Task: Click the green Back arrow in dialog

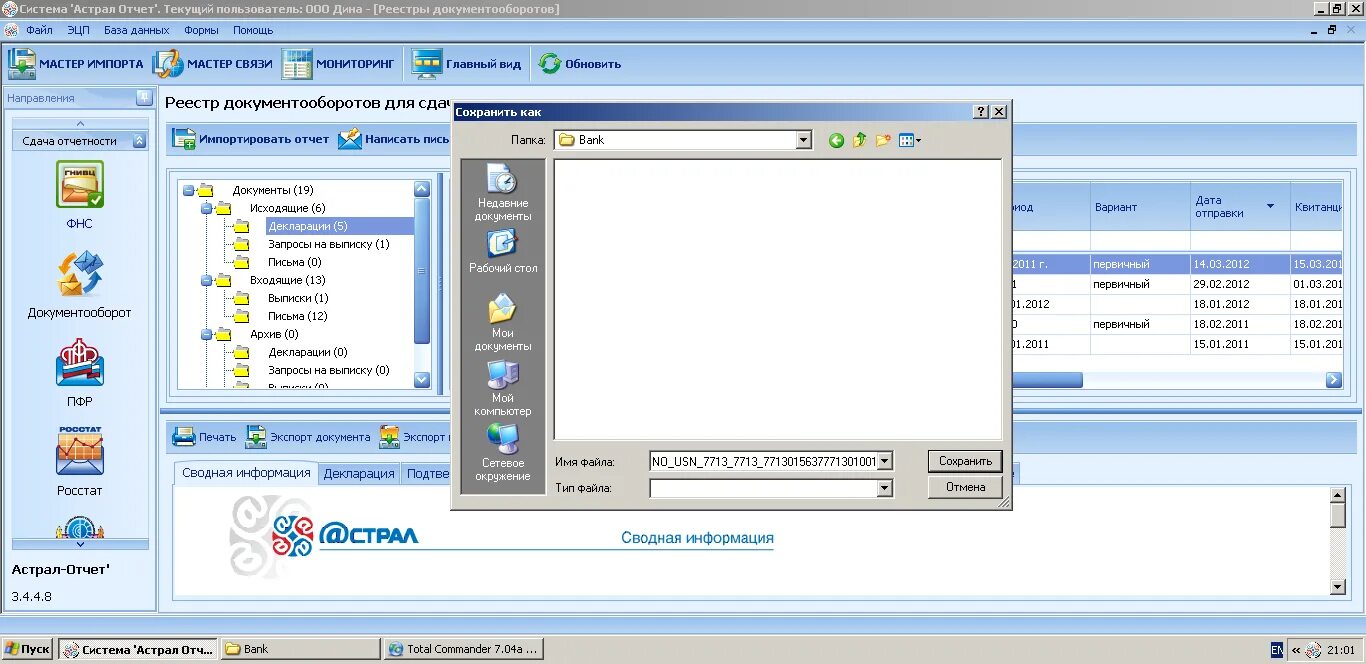Action: [x=836, y=141]
